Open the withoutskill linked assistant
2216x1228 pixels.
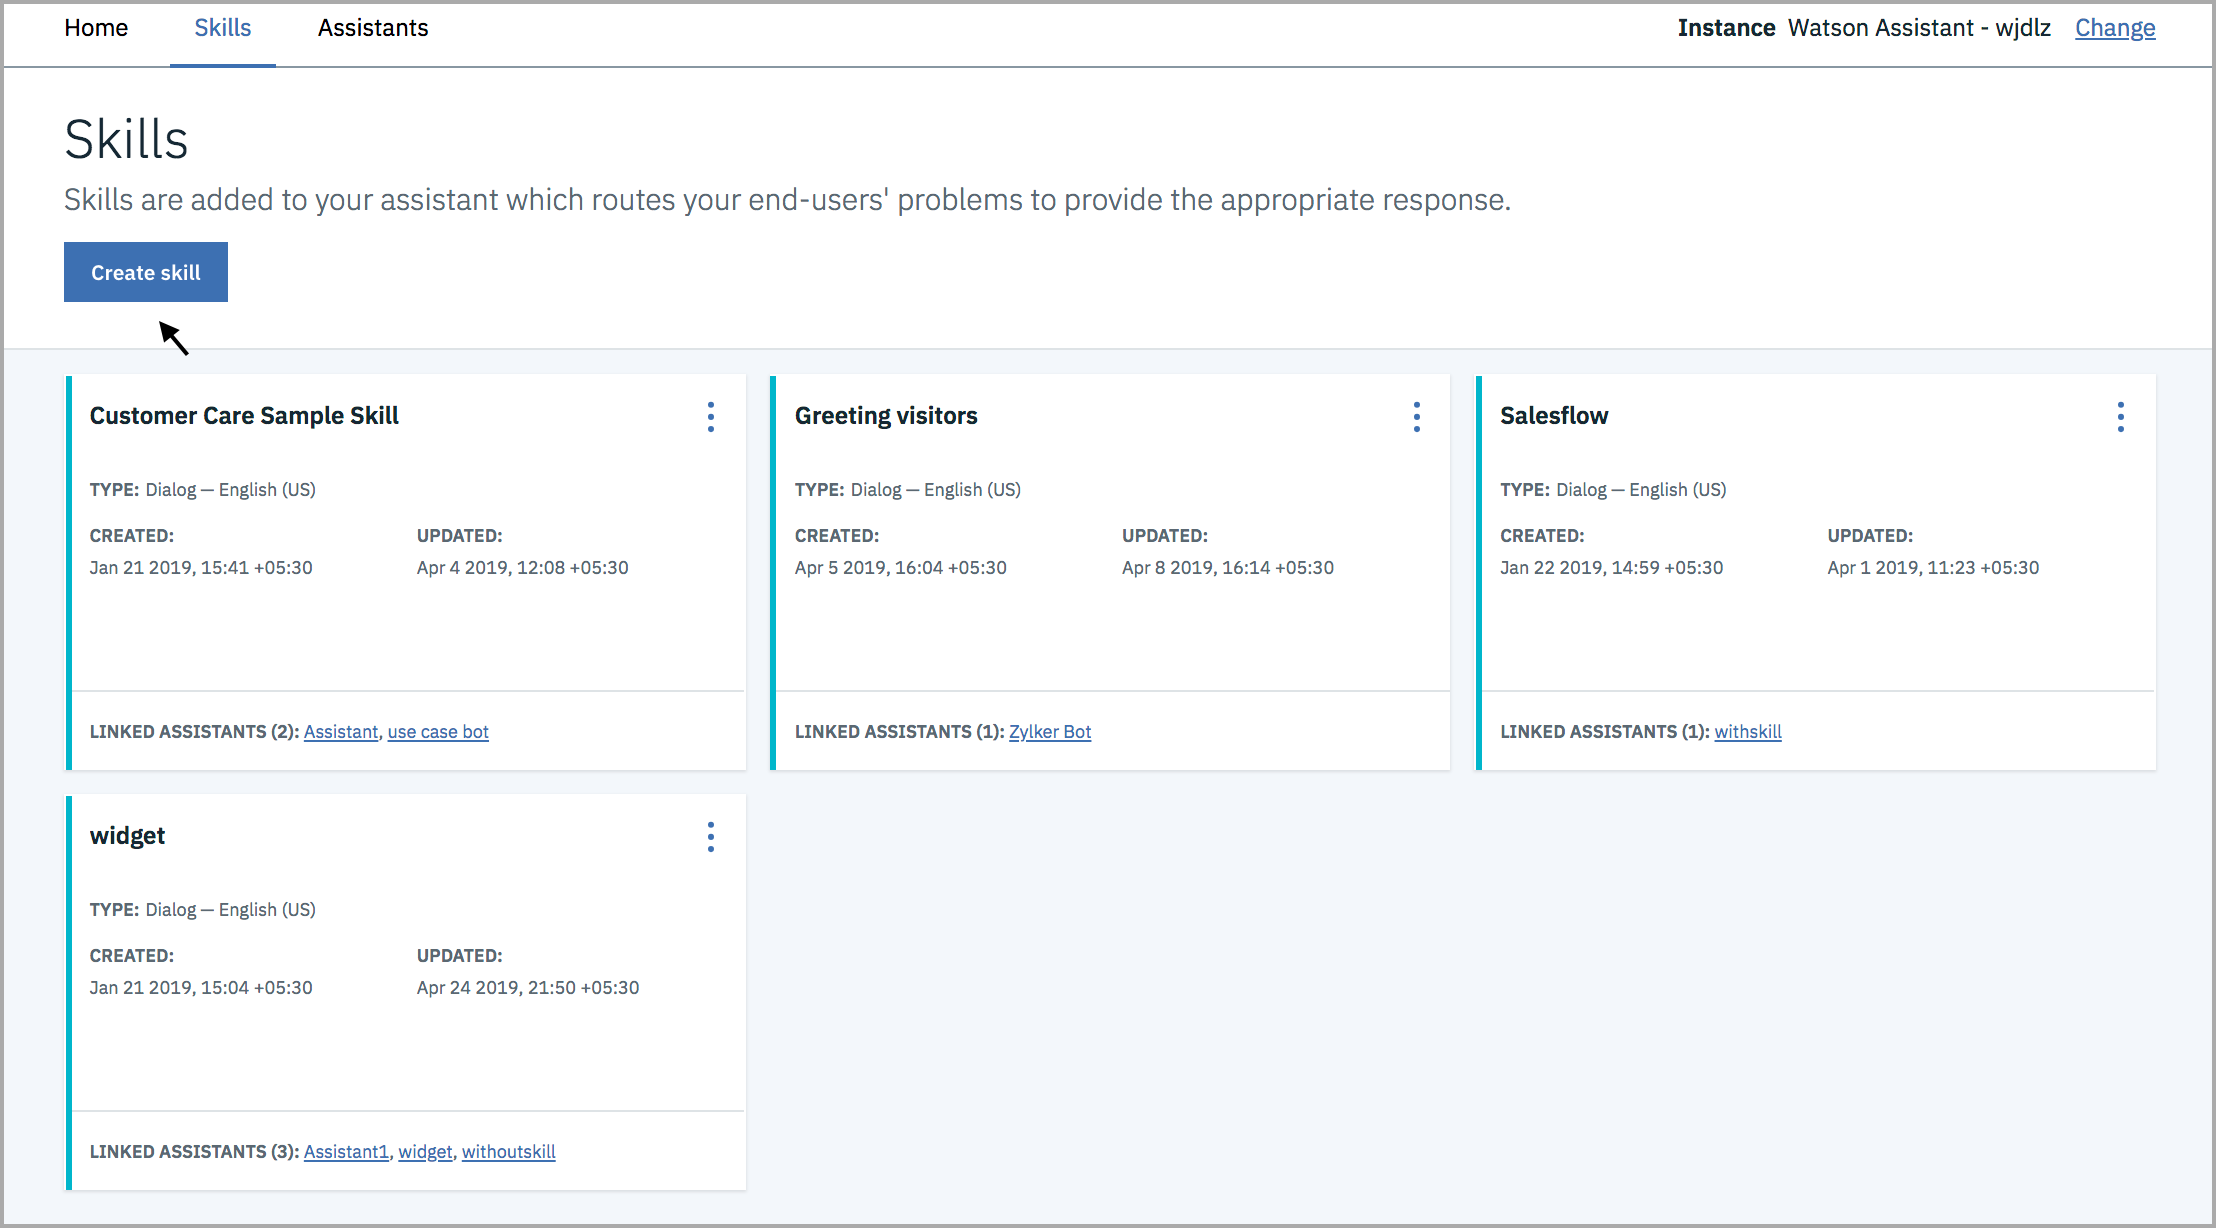(x=508, y=1151)
